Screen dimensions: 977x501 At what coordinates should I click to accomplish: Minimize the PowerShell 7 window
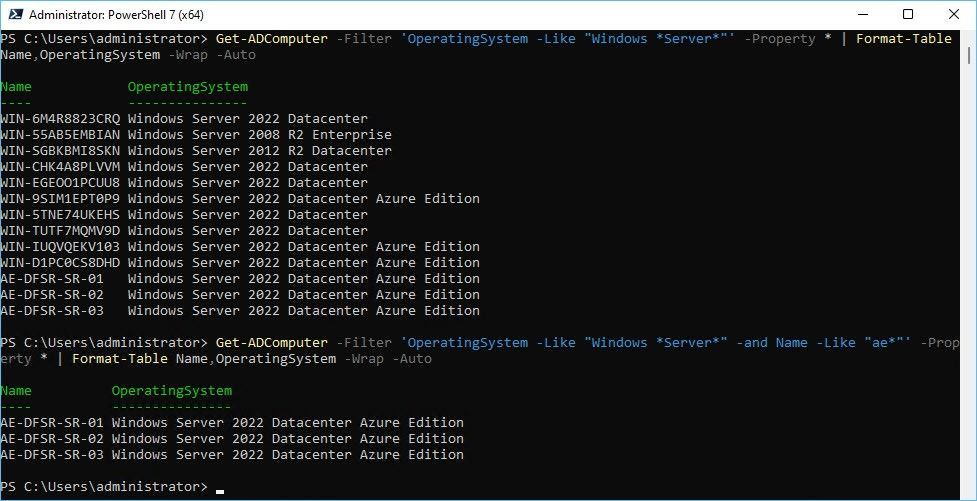[x=862, y=14]
